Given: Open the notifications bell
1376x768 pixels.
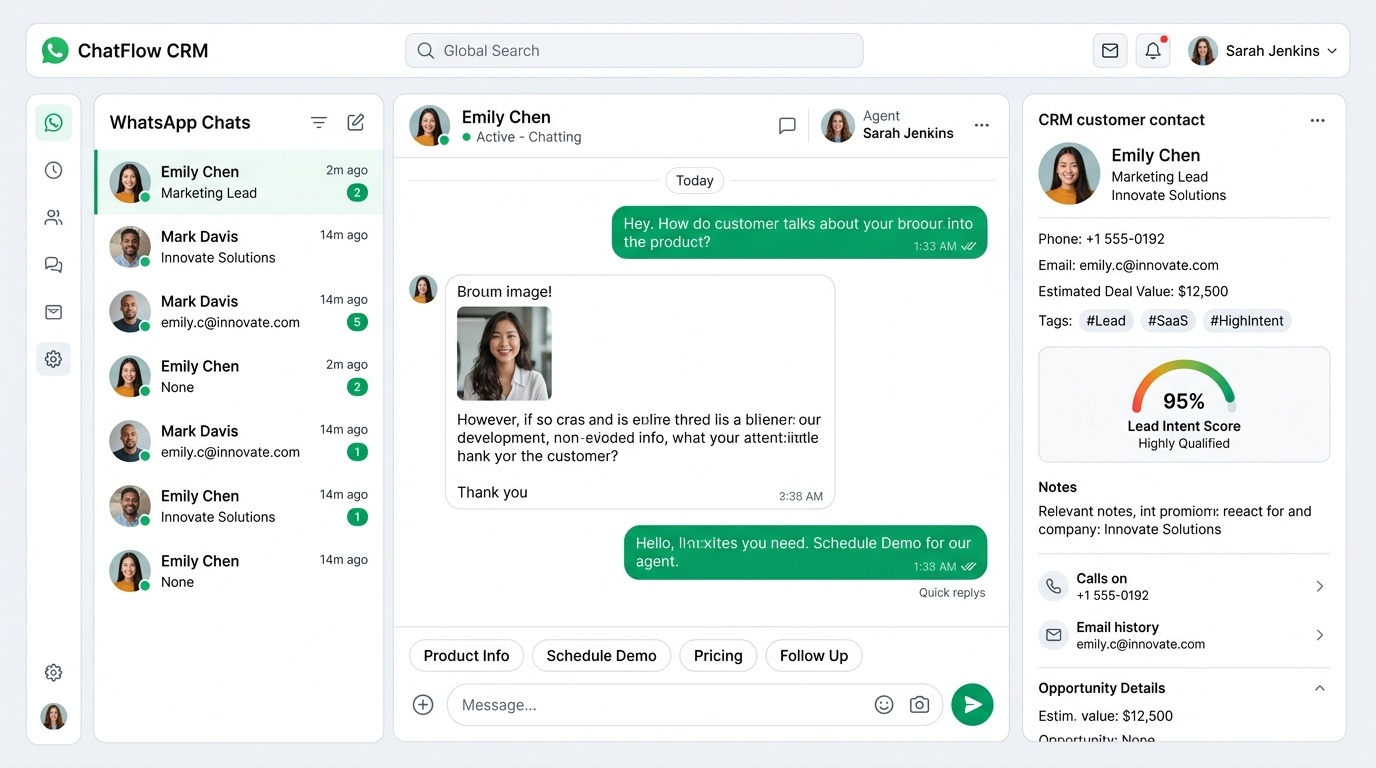Looking at the screenshot, I should pos(1153,51).
